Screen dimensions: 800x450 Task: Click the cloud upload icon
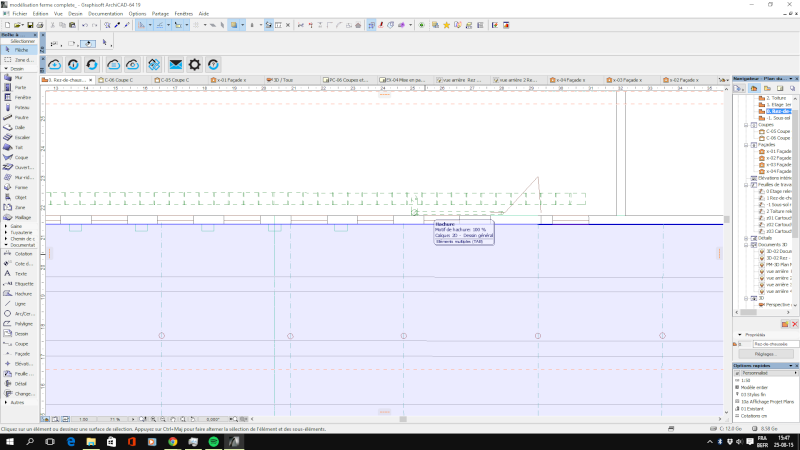click(55, 65)
